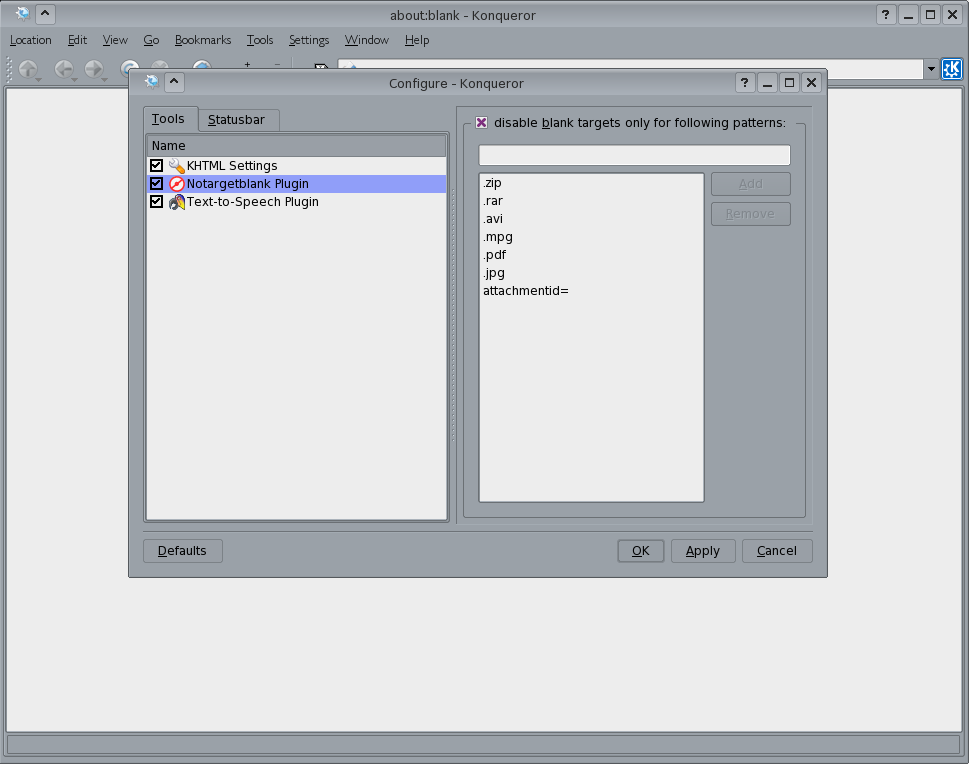Image resolution: width=969 pixels, height=764 pixels.
Task: Maximize the Configure dialog window
Action: point(789,82)
